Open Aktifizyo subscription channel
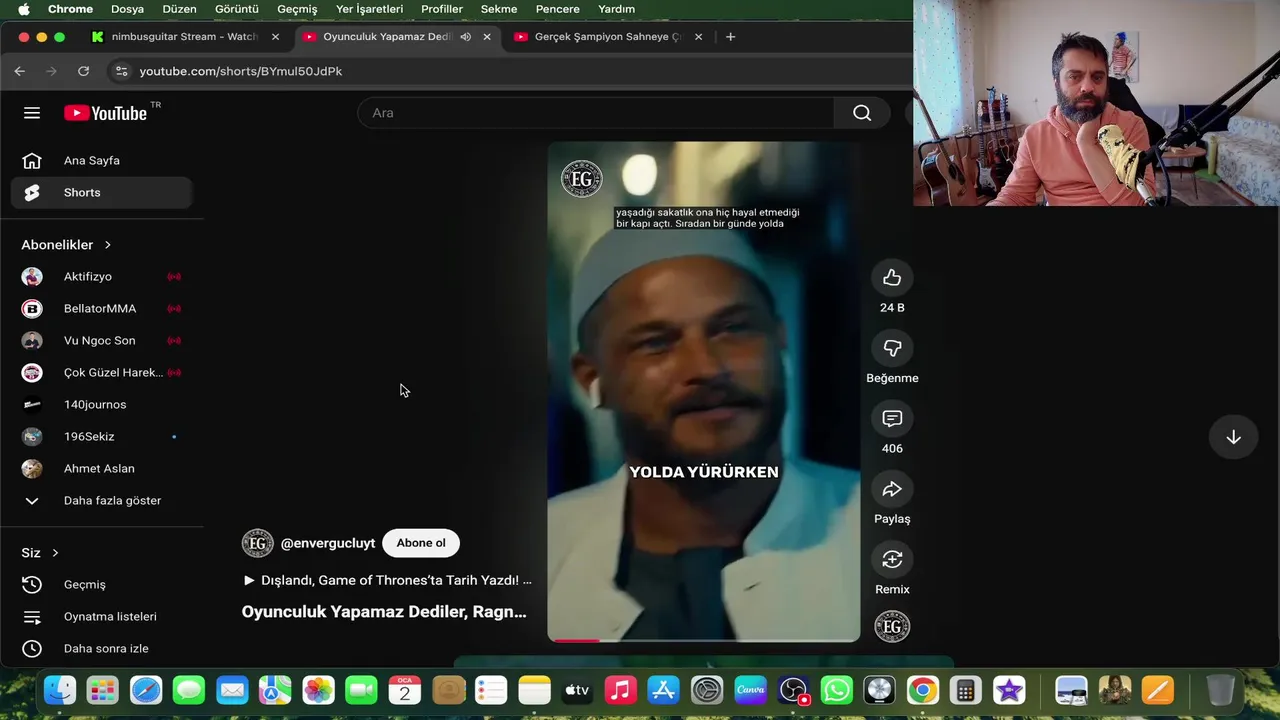This screenshot has height=720, width=1280. (x=102, y=276)
